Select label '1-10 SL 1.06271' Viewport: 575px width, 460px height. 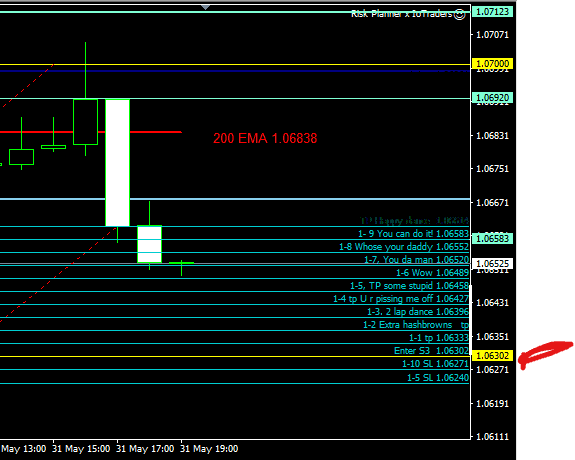[435, 364]
